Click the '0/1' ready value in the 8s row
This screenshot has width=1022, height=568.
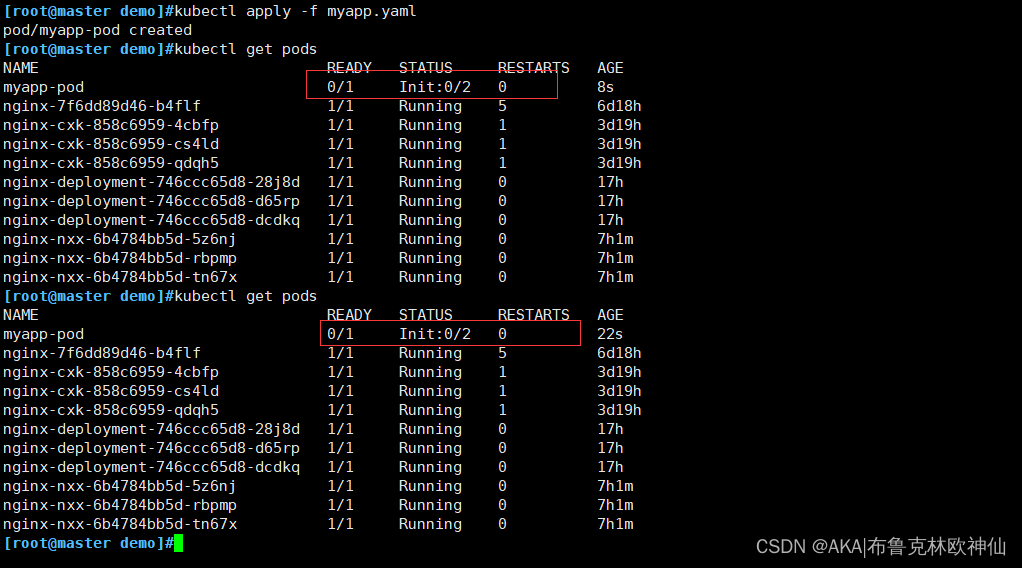point(340,87)
